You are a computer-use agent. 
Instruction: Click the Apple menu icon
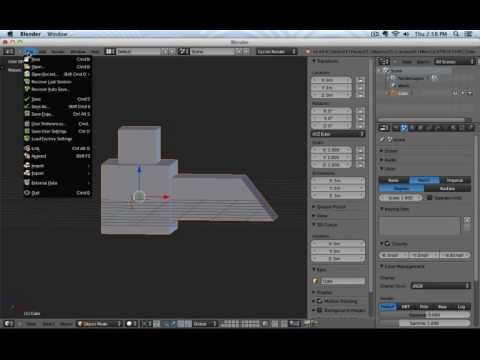(10, 34)
